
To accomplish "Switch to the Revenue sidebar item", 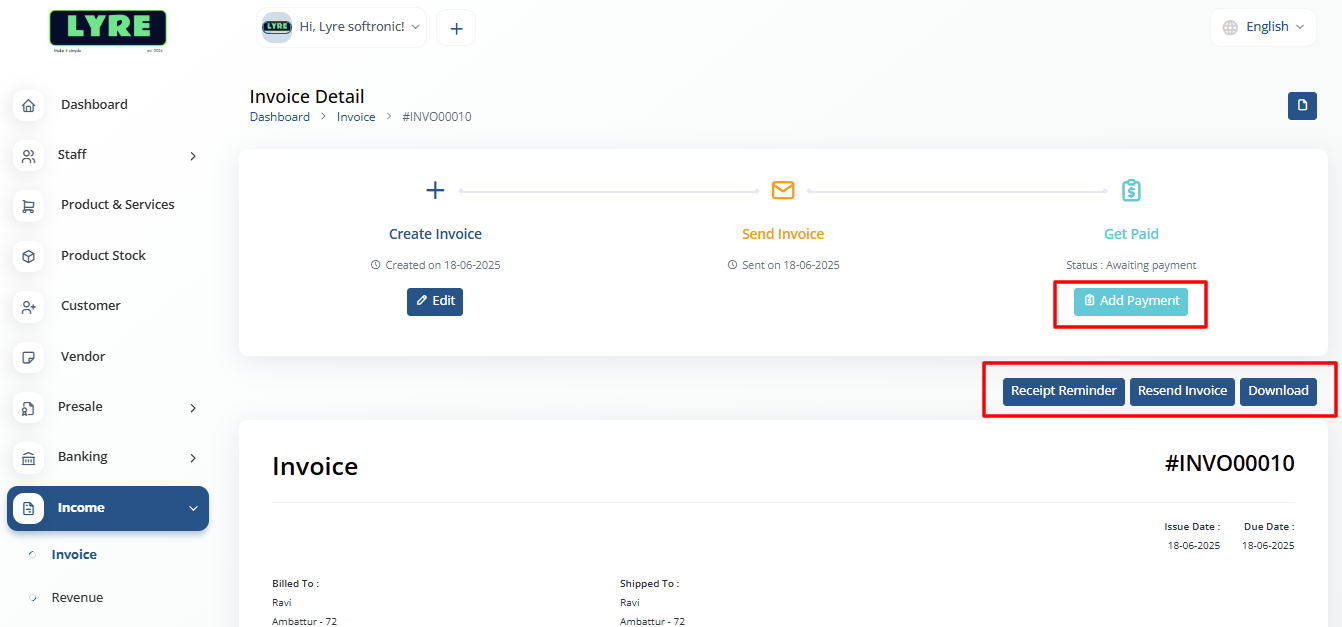I will [x=77, y=597].
